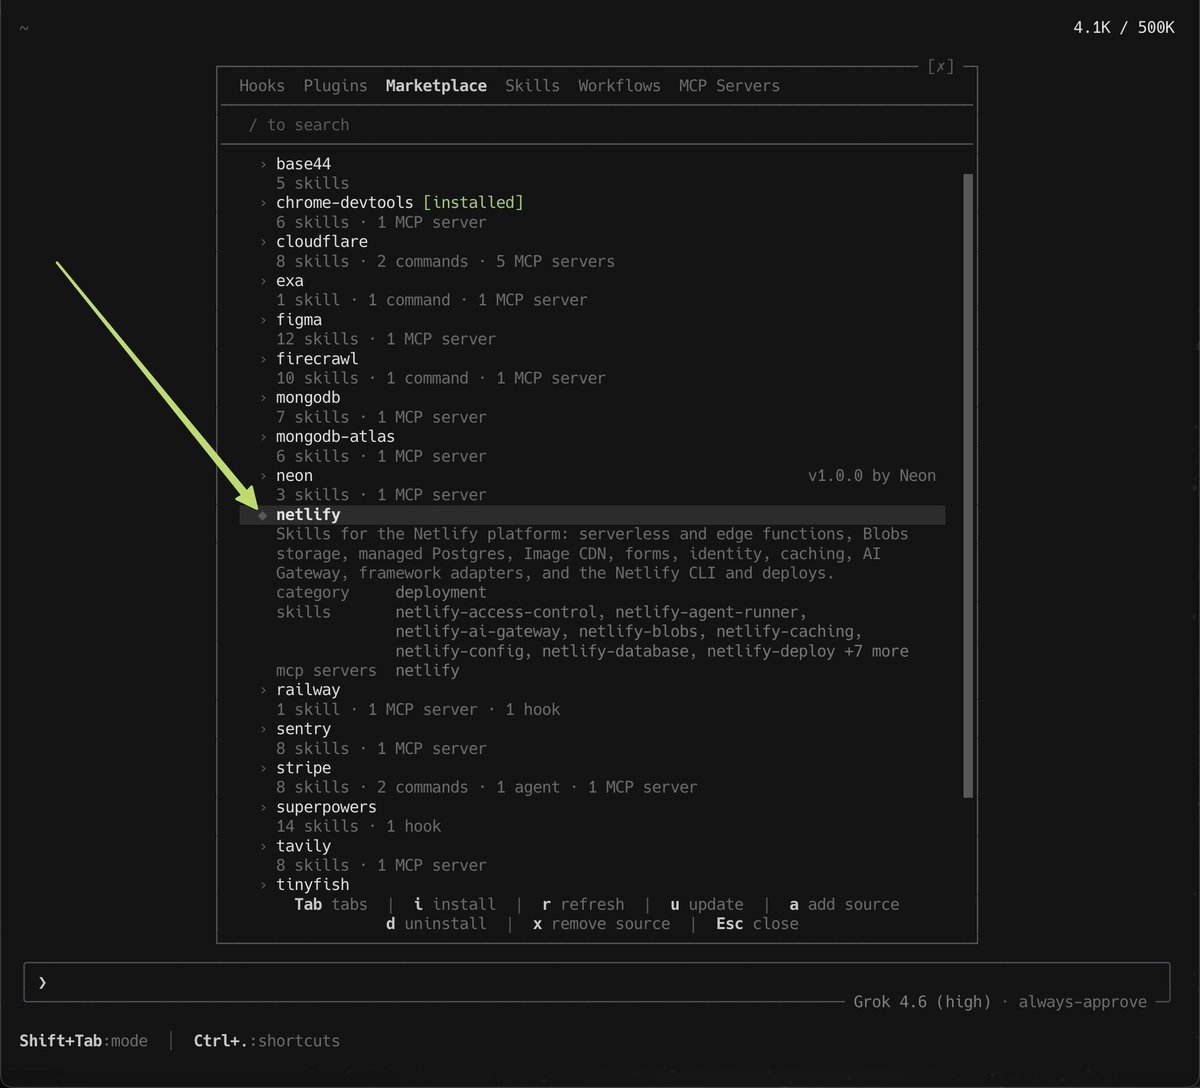Select the base44 plugin name
1200x1088 pixels.
pos(303,164)
